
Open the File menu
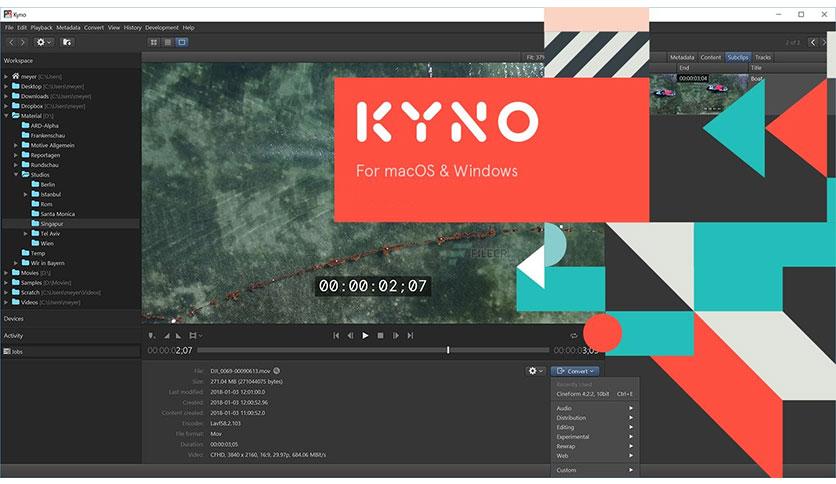pyautogui.click(x=9, y=28)
